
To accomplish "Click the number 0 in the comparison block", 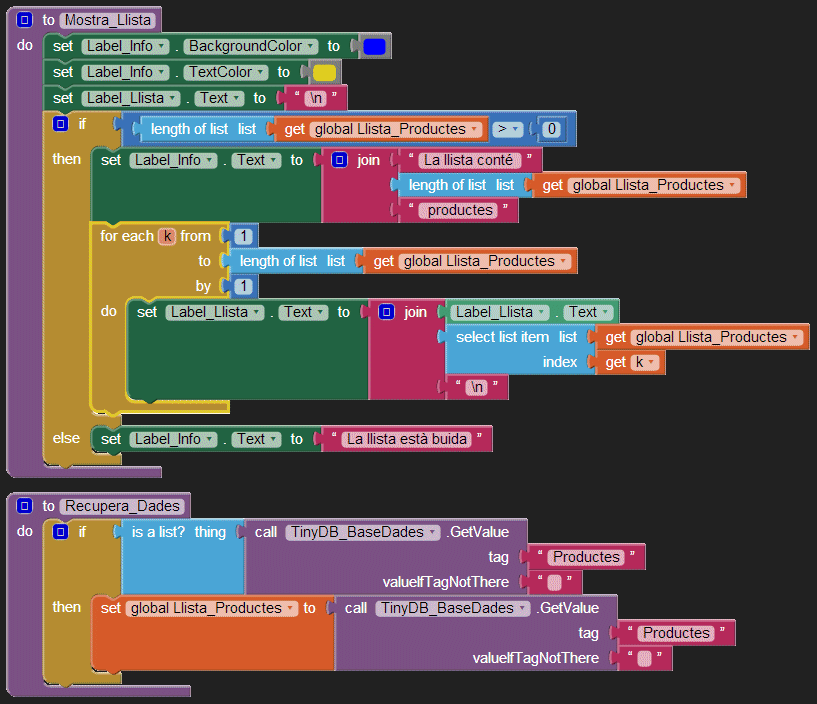I will pyautogui.click(x=551, y=129).
